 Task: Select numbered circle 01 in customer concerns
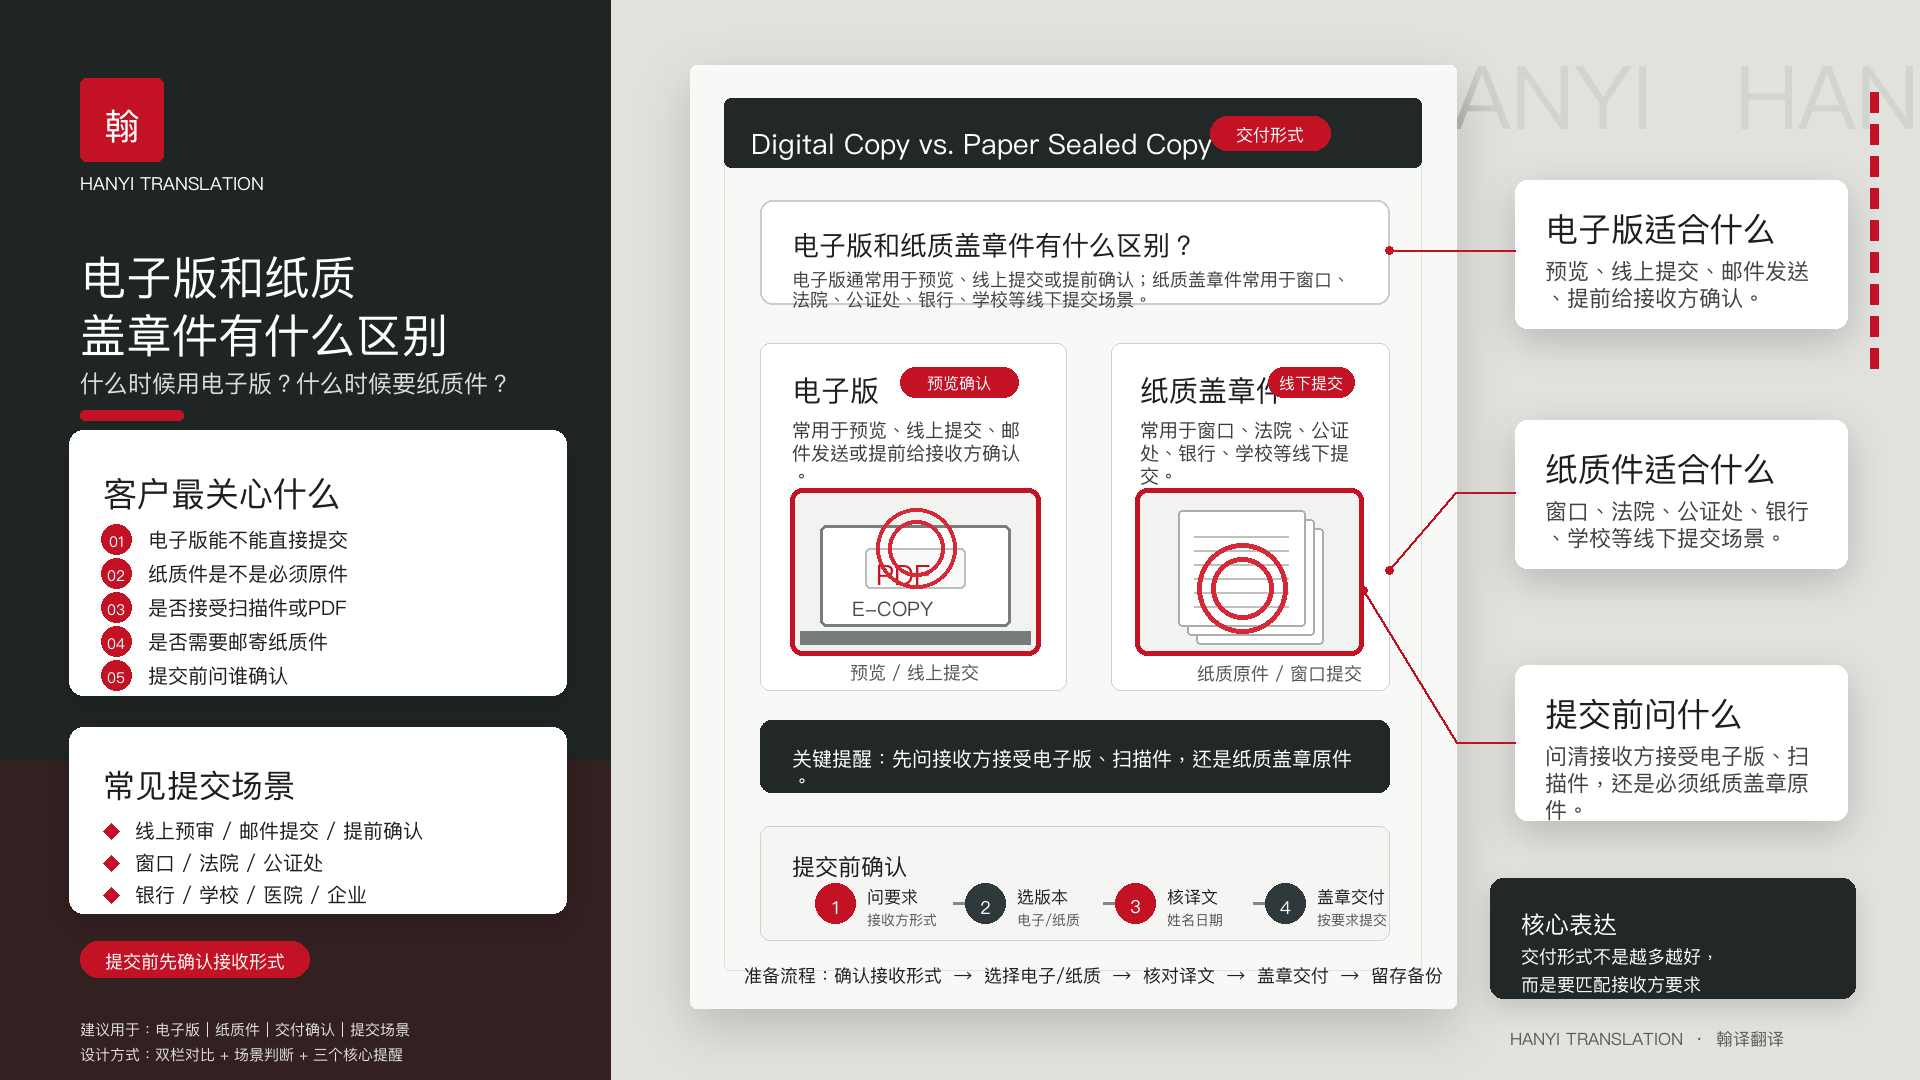[x=116, y=540]
